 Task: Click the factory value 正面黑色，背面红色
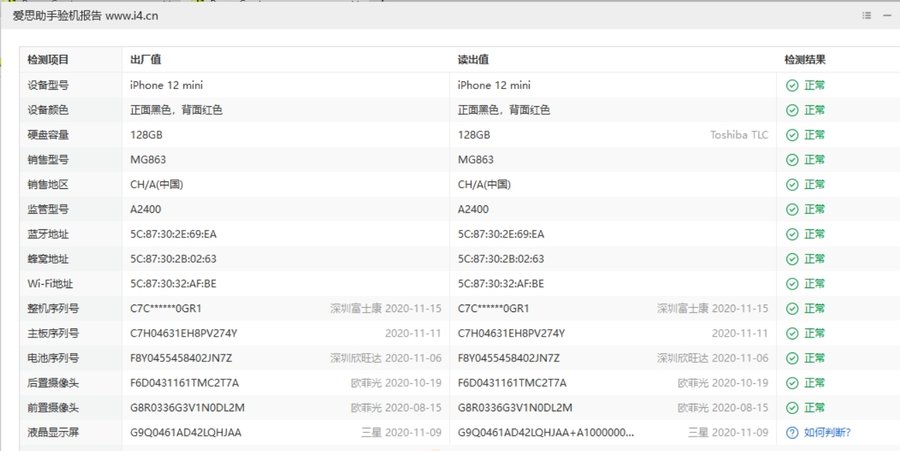pyautogui.click(x=176, y=110)
